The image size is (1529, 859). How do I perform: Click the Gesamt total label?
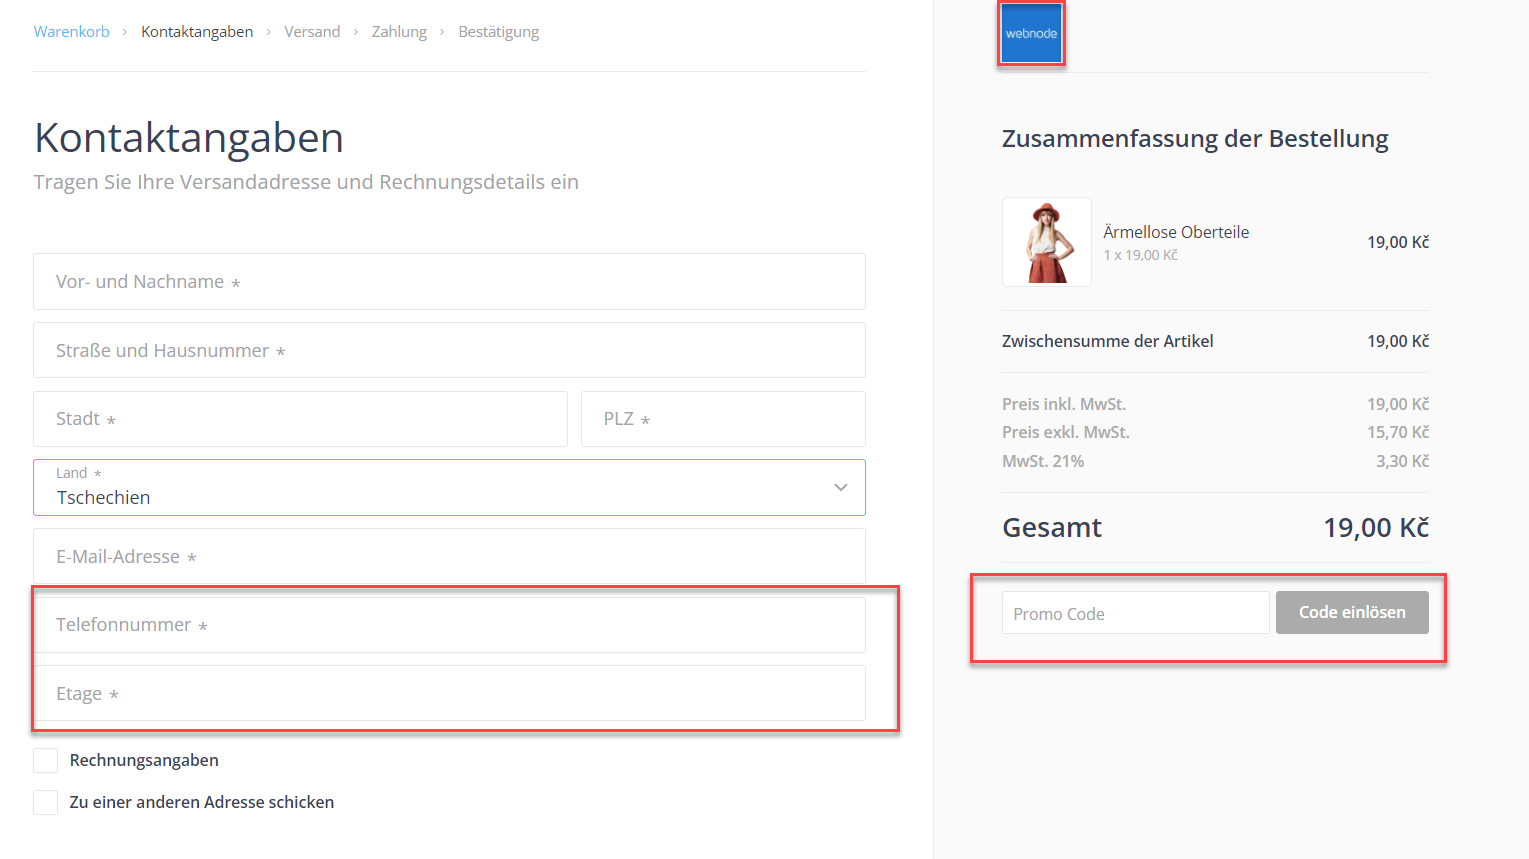(1052, 527)
